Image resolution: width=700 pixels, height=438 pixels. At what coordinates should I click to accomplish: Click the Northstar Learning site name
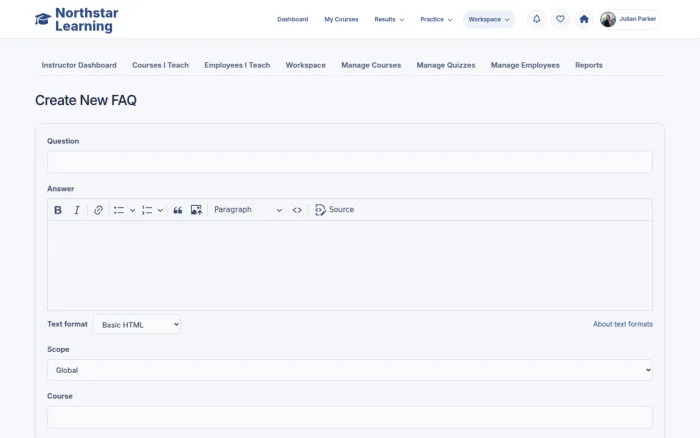87,20
